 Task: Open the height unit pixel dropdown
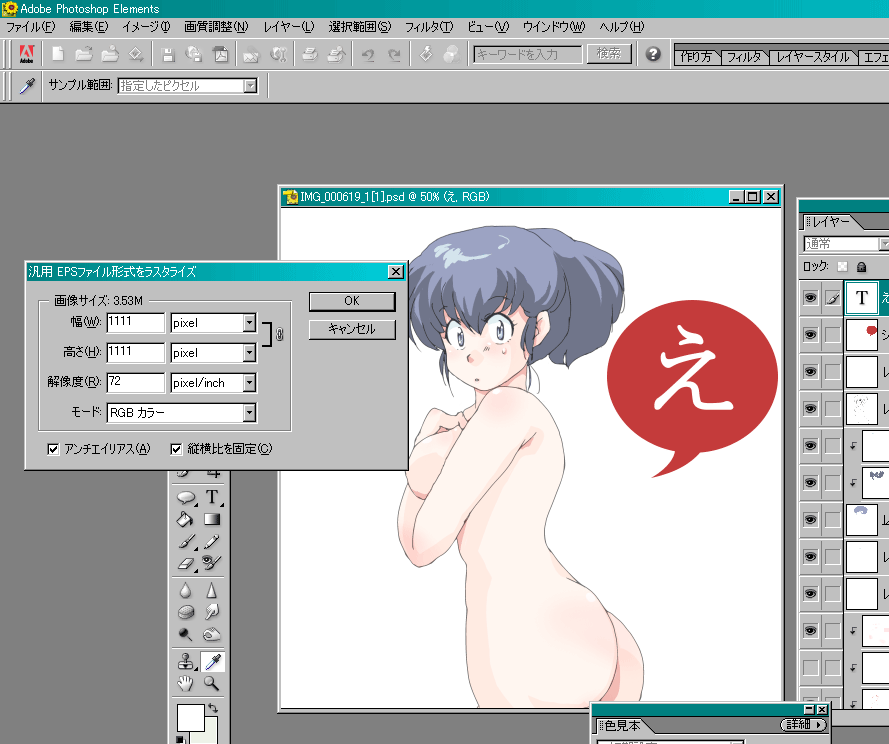(x=249, y=353)
